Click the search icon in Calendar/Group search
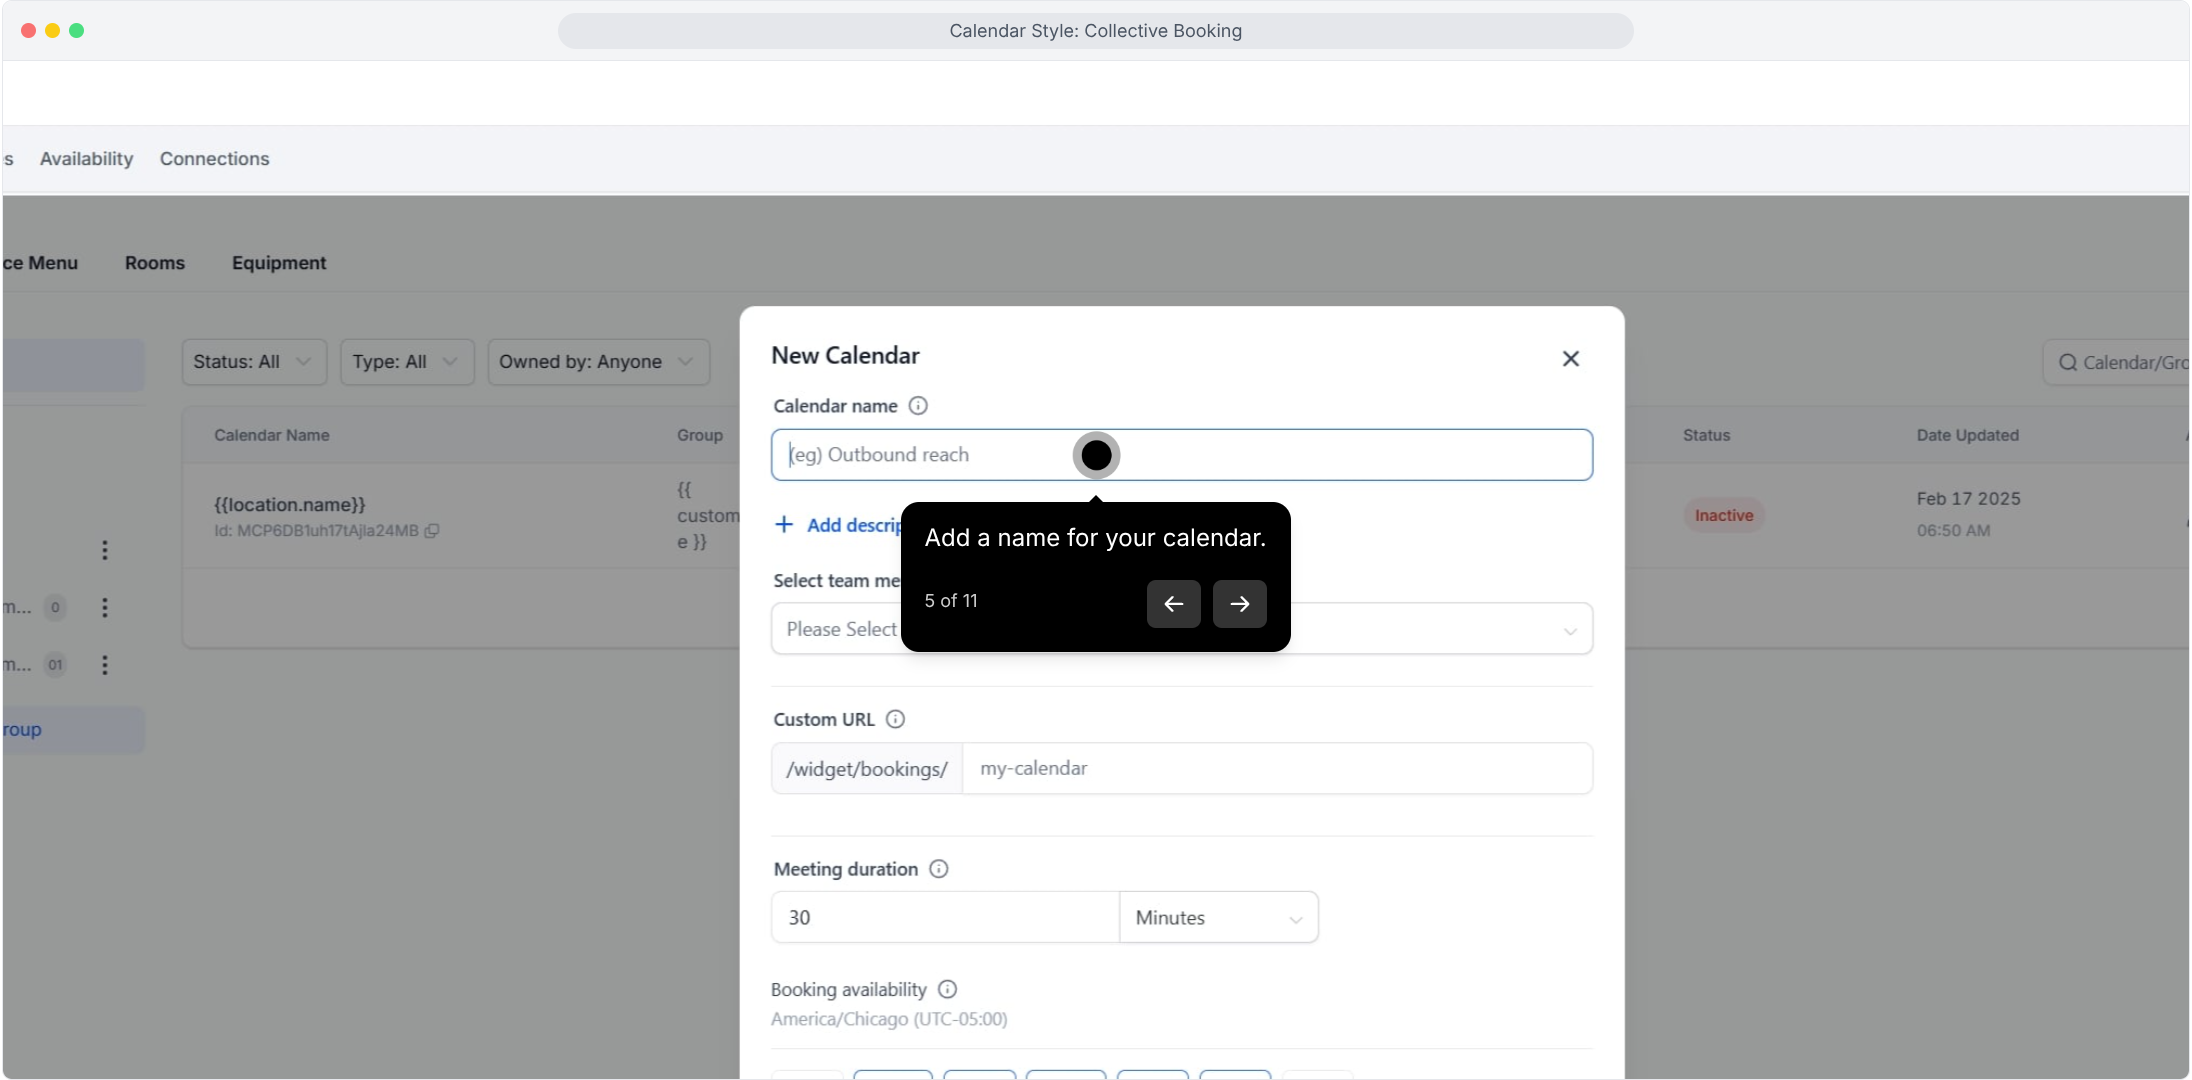Viewport: 2192px width, 1080px height. [x=2067, y=363]
